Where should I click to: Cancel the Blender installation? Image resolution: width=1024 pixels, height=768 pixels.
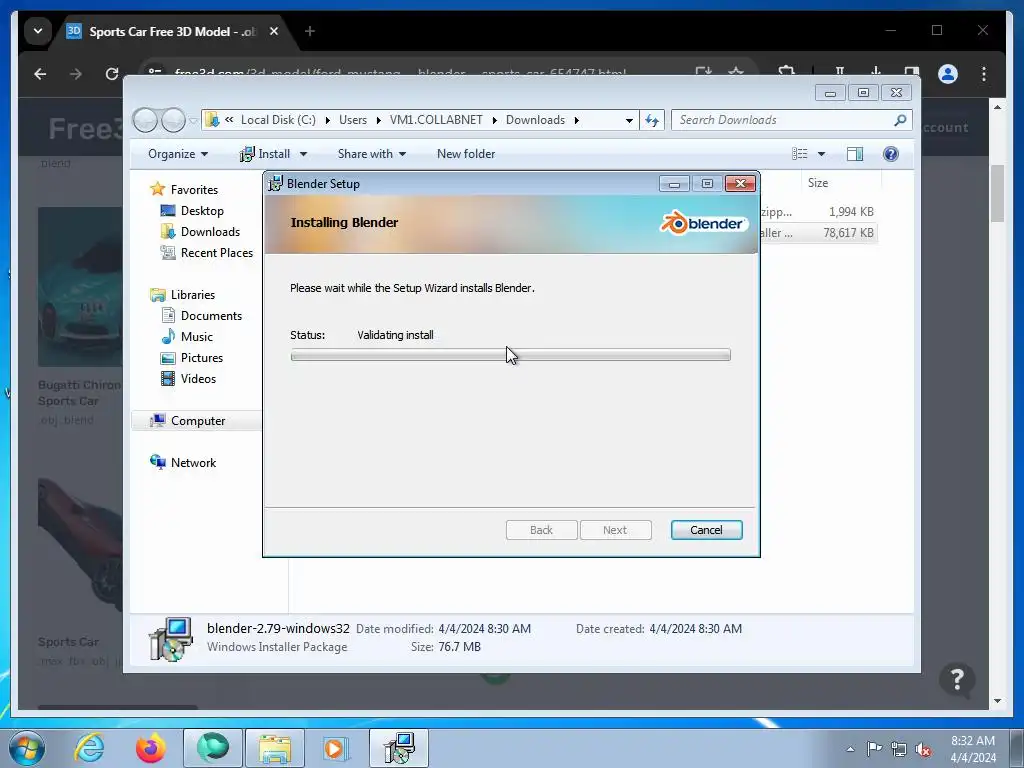point(706,530)
